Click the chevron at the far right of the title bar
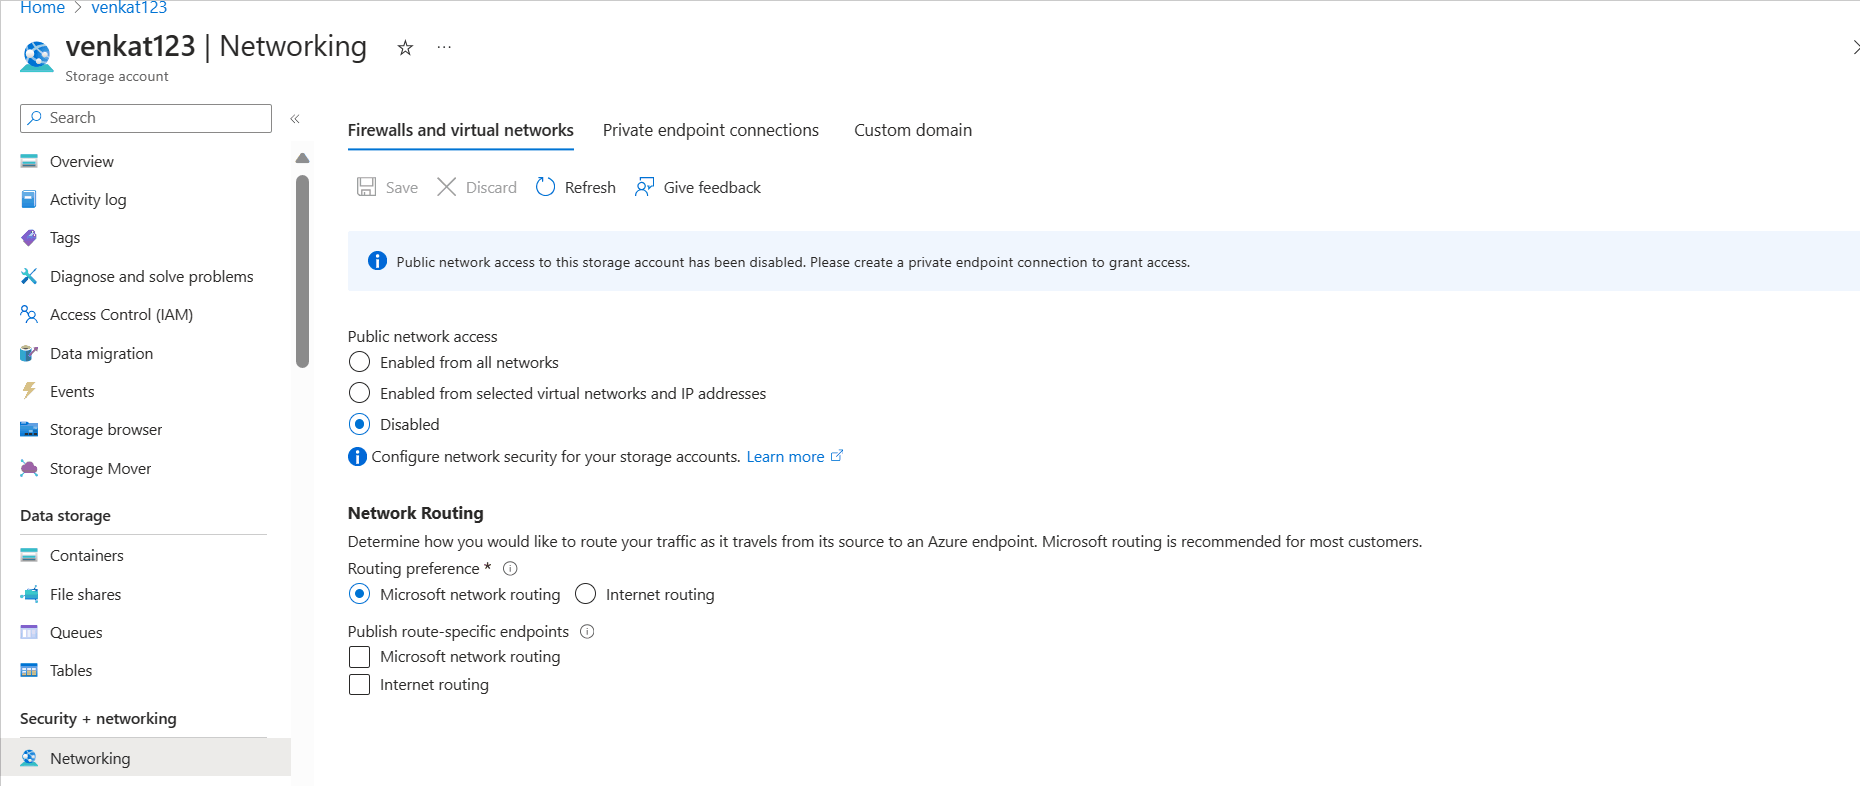 pos(1855,47)
